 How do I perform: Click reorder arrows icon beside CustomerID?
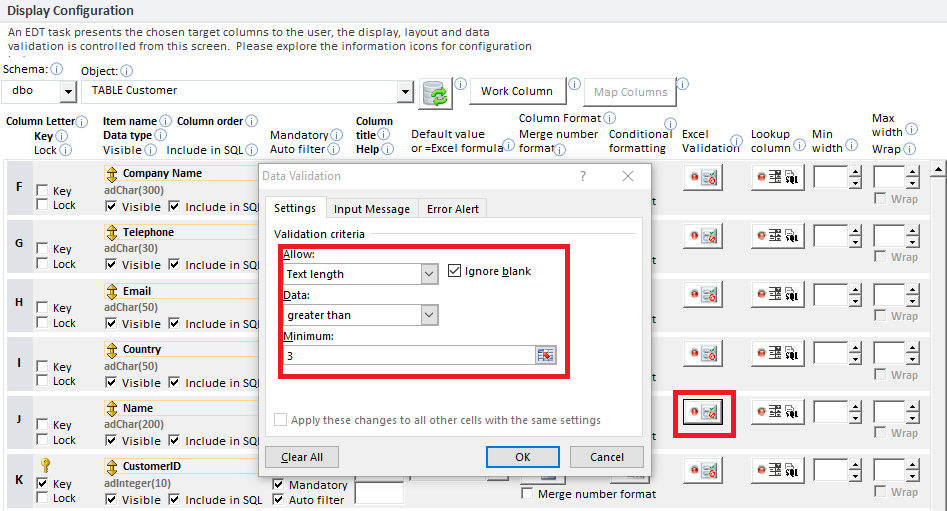coord(112,467)
